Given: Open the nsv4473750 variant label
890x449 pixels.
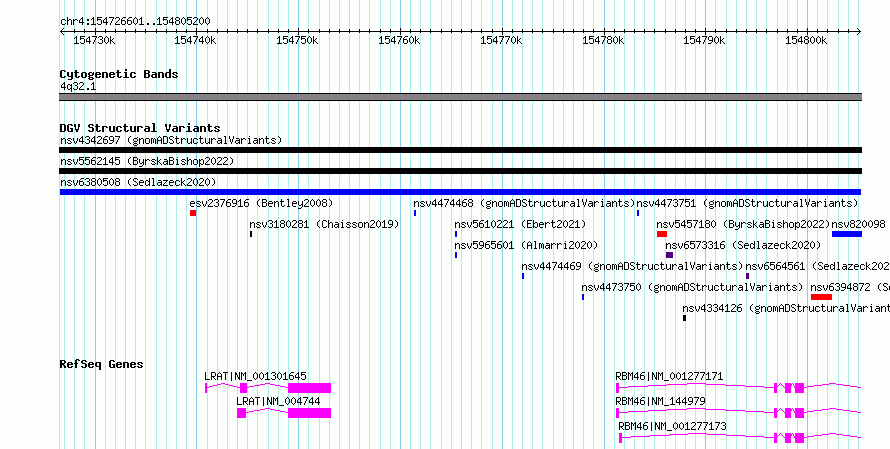Looking at the screenshot, I should coord(692,287).
